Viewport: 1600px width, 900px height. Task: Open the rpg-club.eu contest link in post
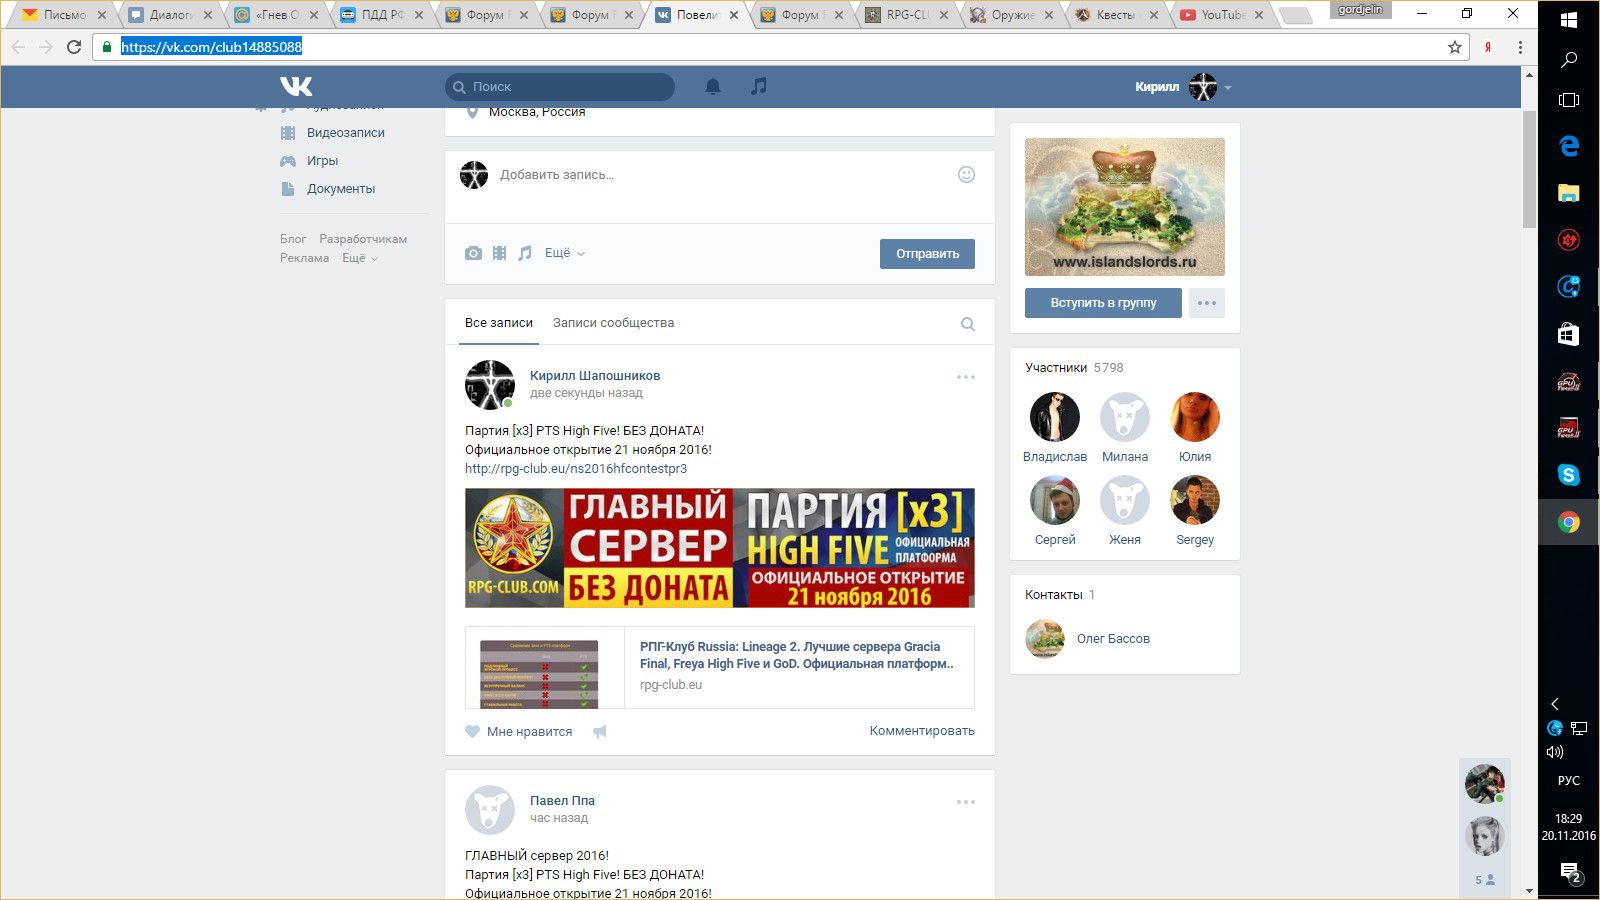[x=576, y=468]
